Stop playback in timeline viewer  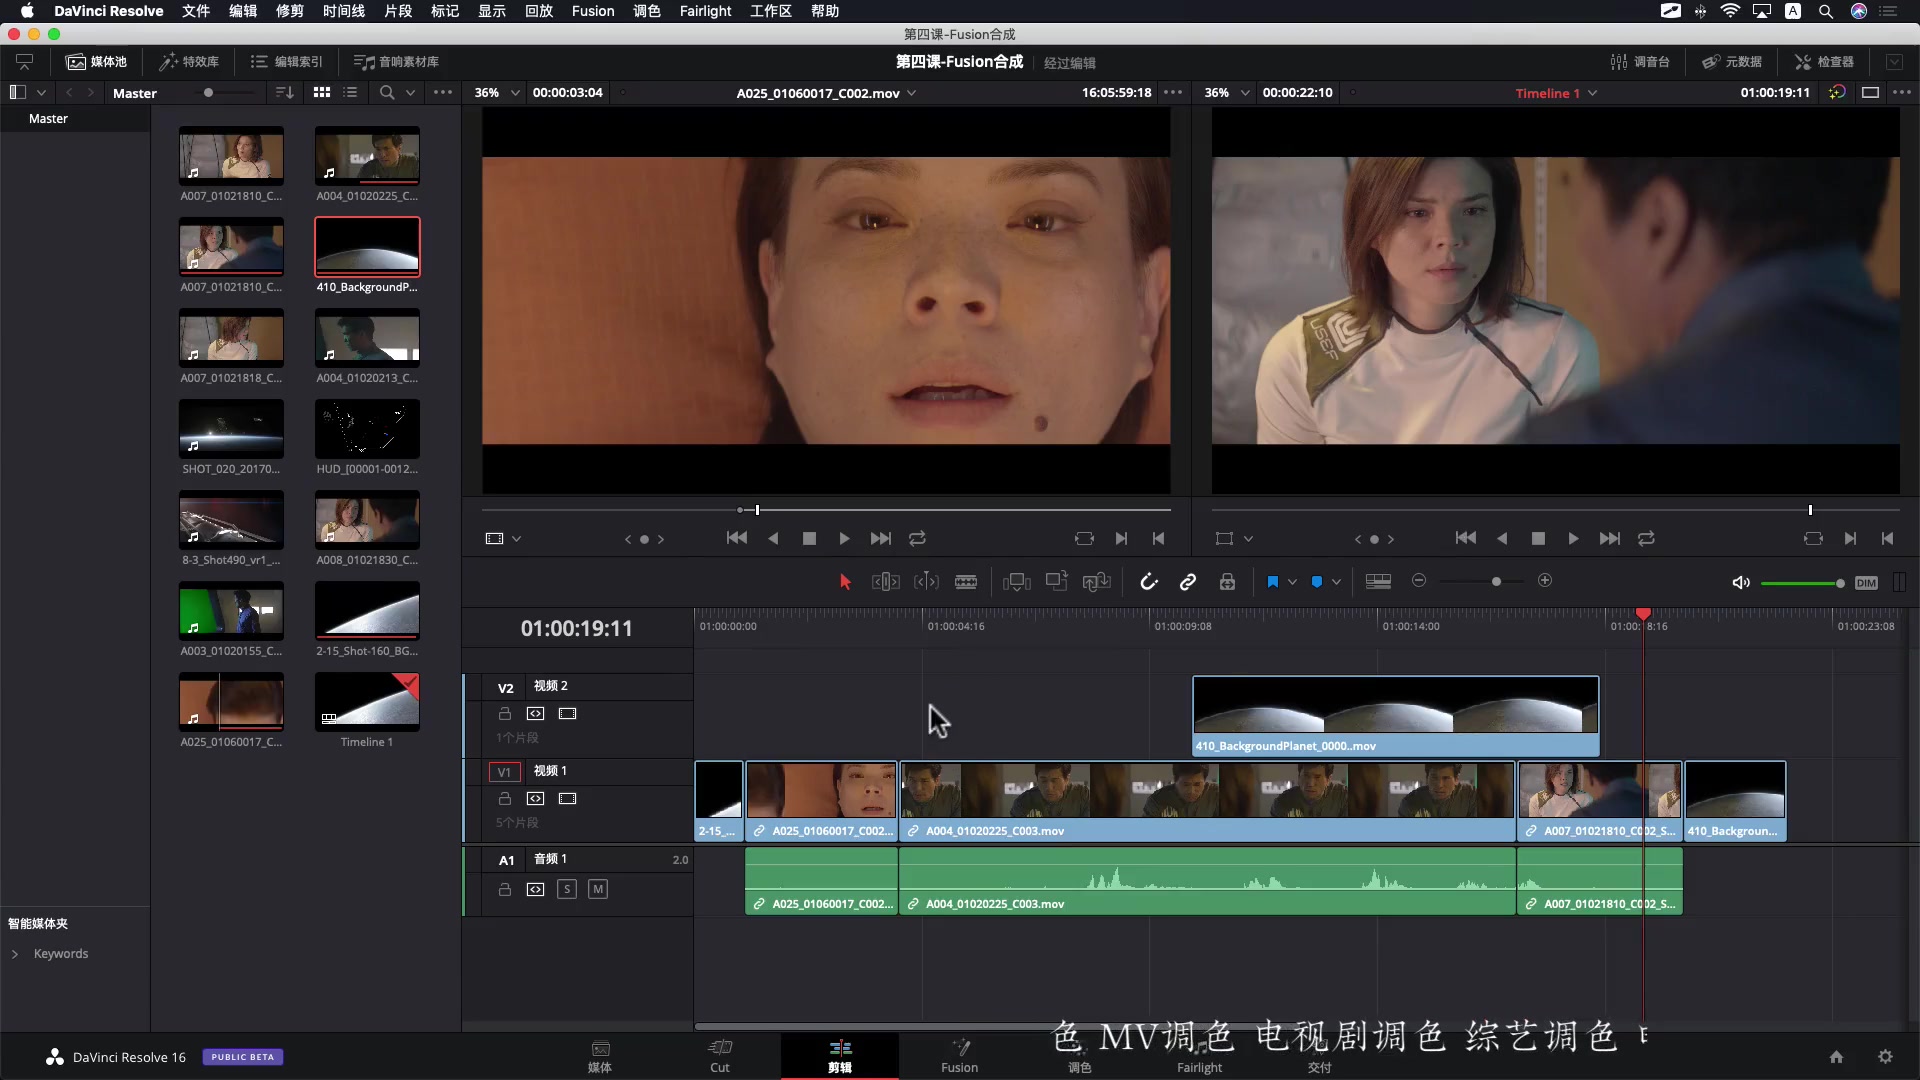click(1538, 539)
